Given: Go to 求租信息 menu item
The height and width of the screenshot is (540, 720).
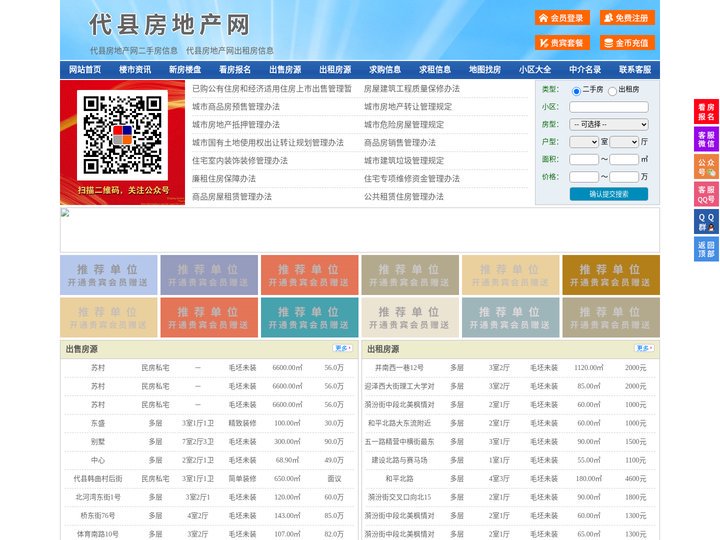Looking at the screenshot, I should tap(435, 70).
